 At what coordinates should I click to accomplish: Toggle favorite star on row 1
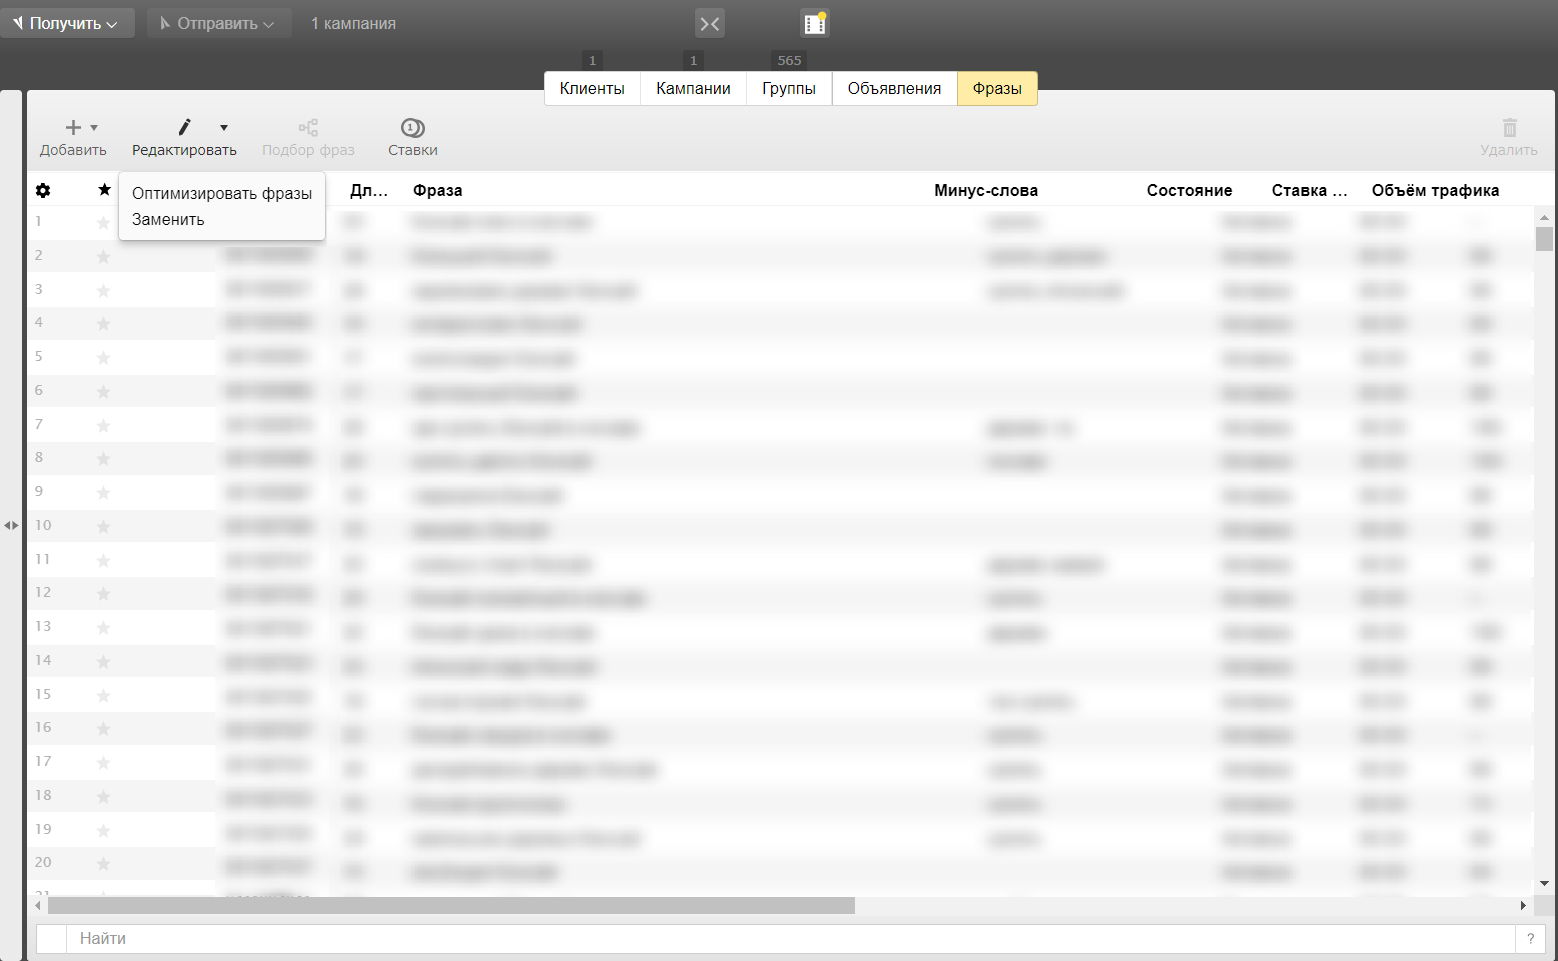click(x=103, y=223)
